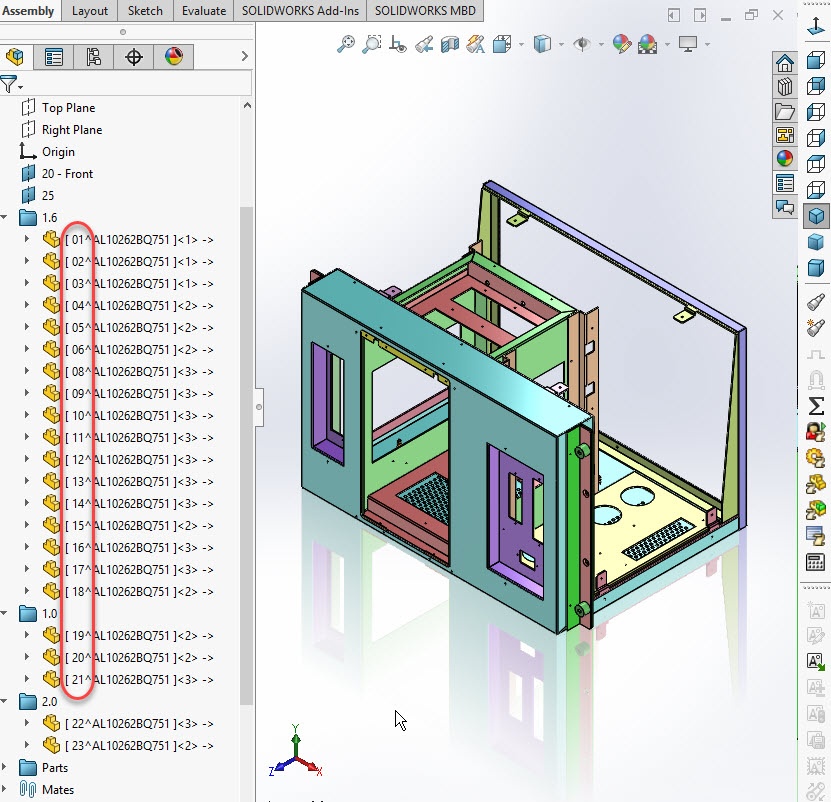Click the Sigma equations icon
Image resolution: width=831 pixels, height=802 pixels.
click(x=816, y=406)
